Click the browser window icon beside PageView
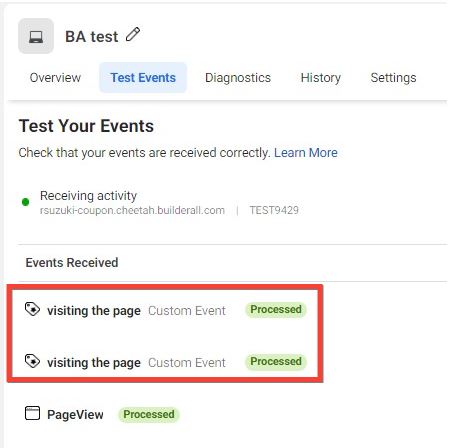 click(x=32, y=413)
